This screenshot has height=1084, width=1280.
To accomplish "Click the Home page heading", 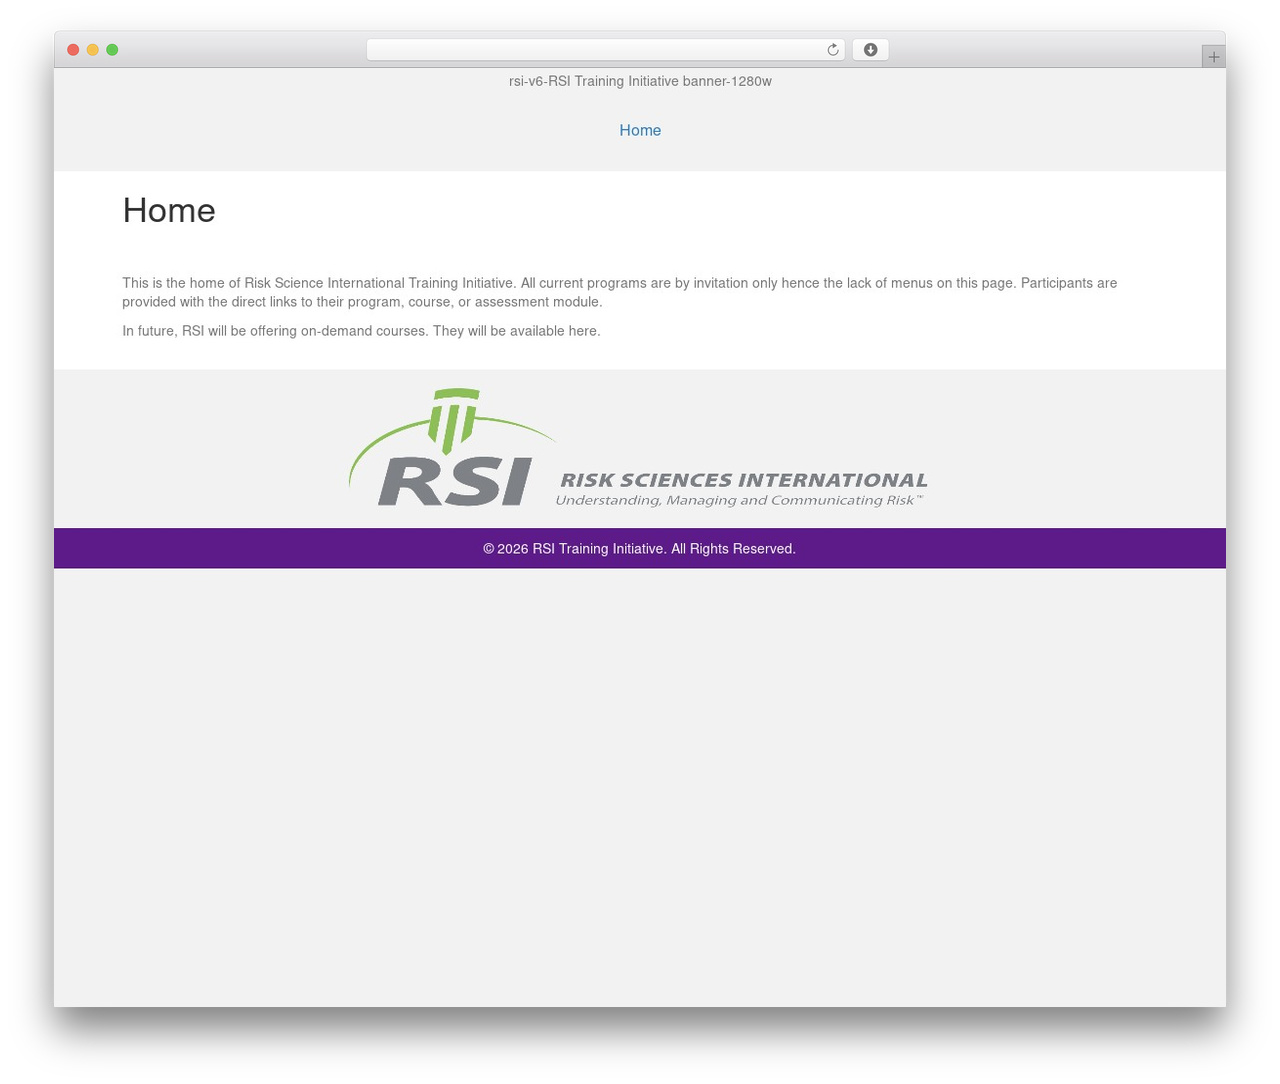I will 169,210.
